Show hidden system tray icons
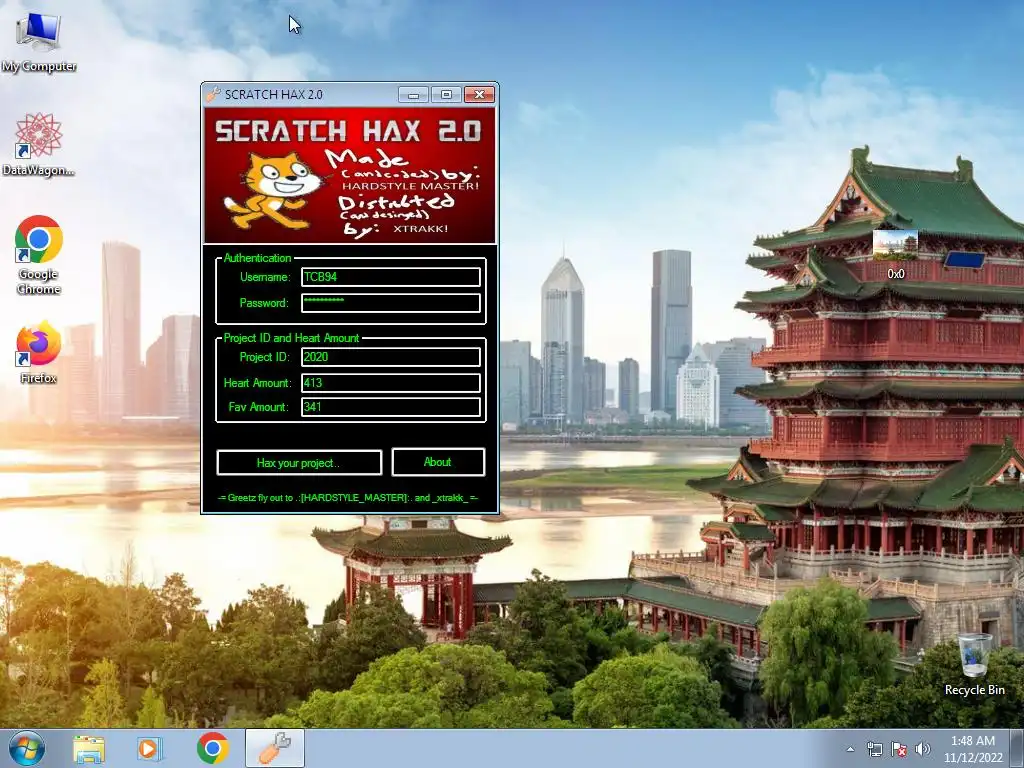 tap(850, 750)
